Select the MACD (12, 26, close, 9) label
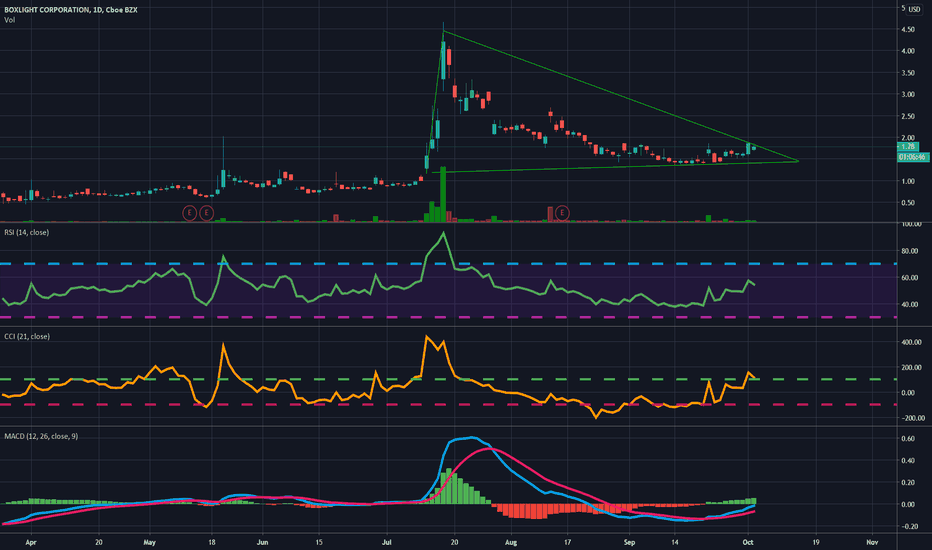Image resolution: width=932 pixels, height=550 pixels. coord(41,436)
